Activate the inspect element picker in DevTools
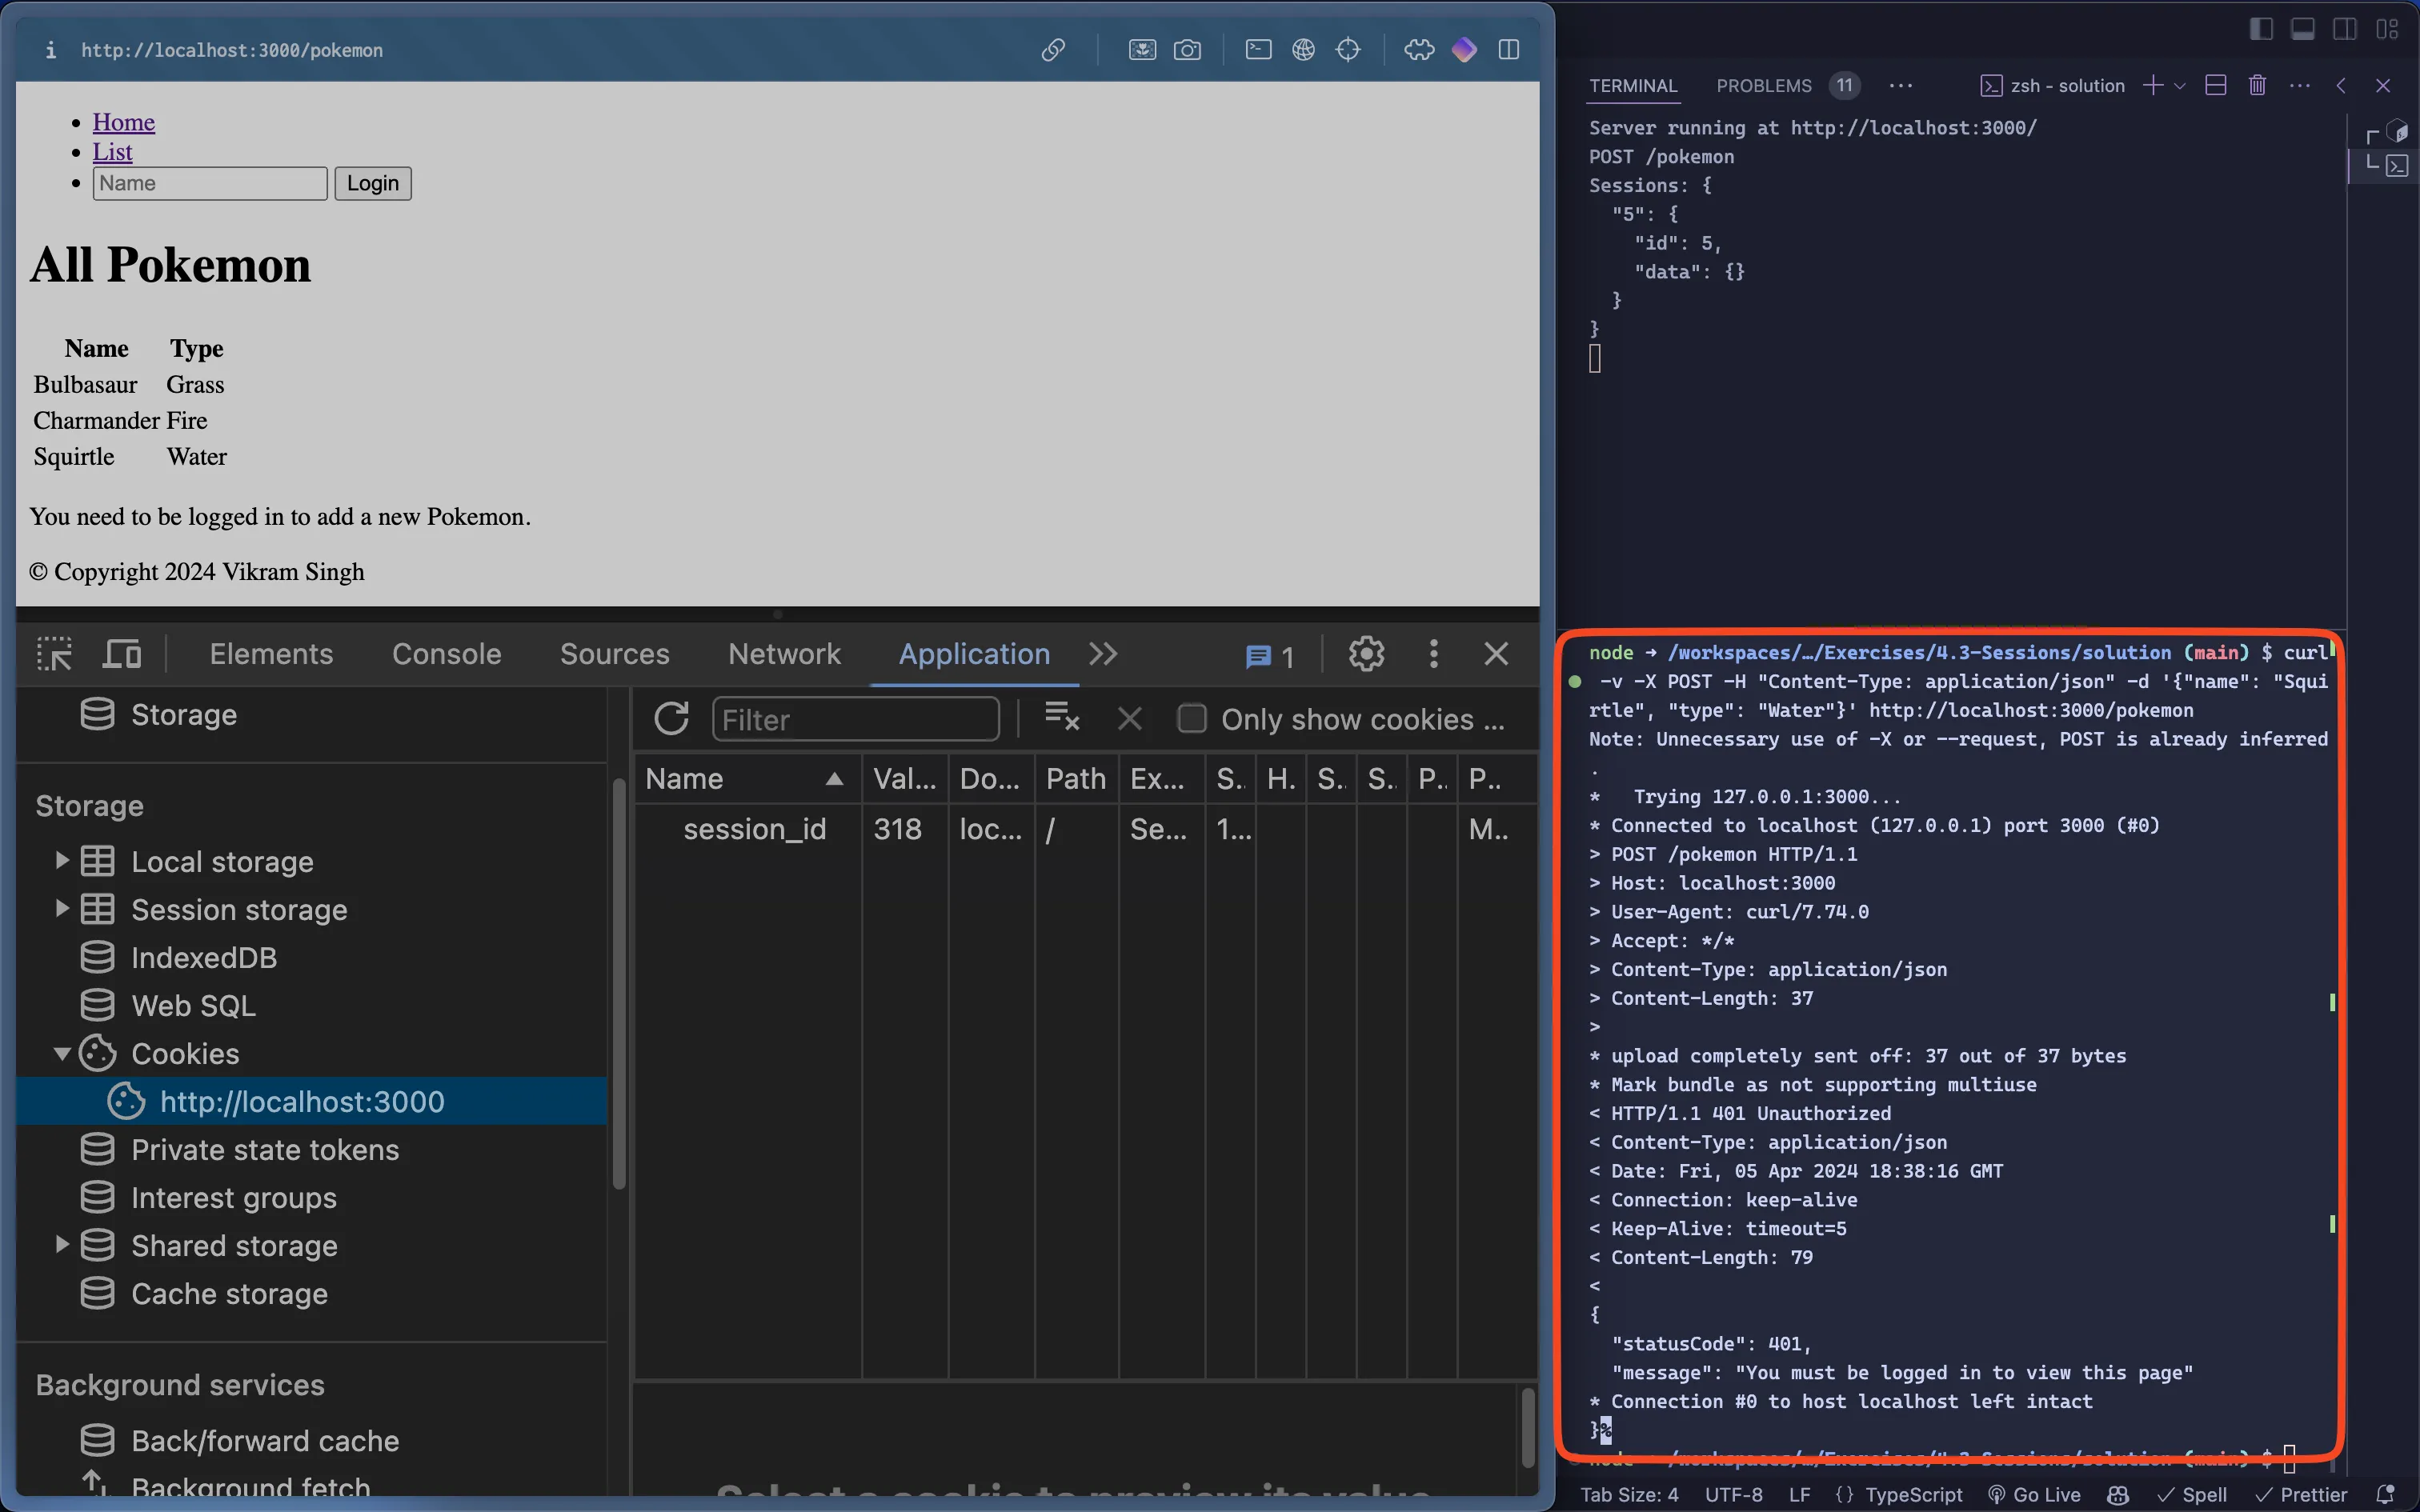Screen dimensions: 2420x1512 click(x=54, y=654)
